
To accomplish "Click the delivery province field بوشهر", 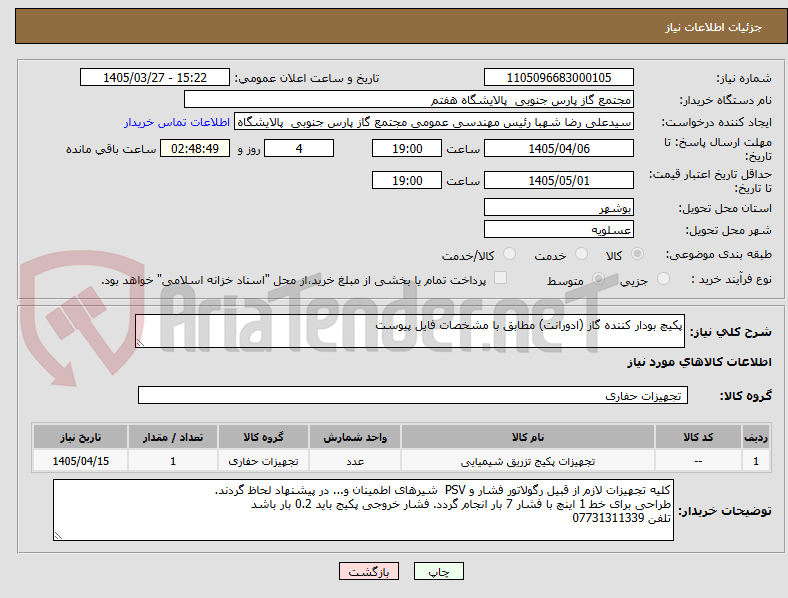I will click(558, 207).
